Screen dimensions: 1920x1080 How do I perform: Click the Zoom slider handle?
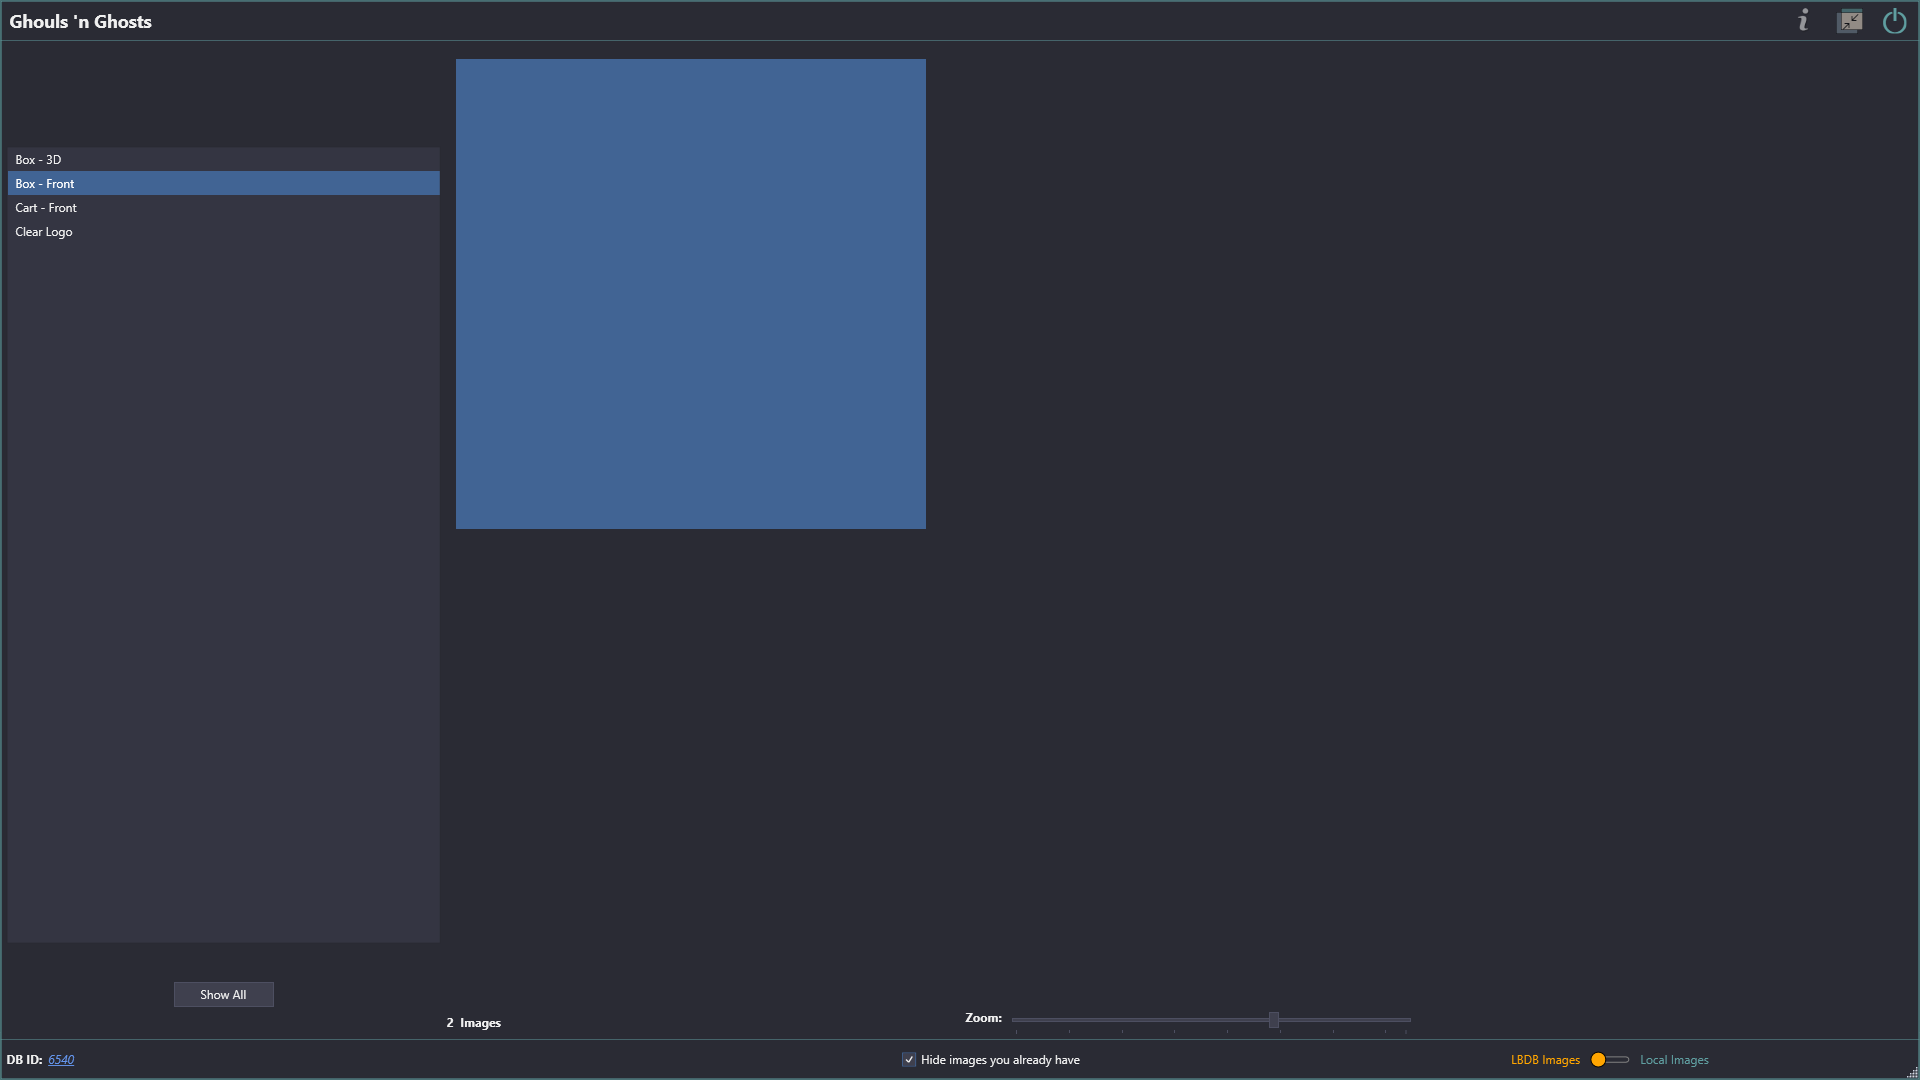click(1274, 1020)
